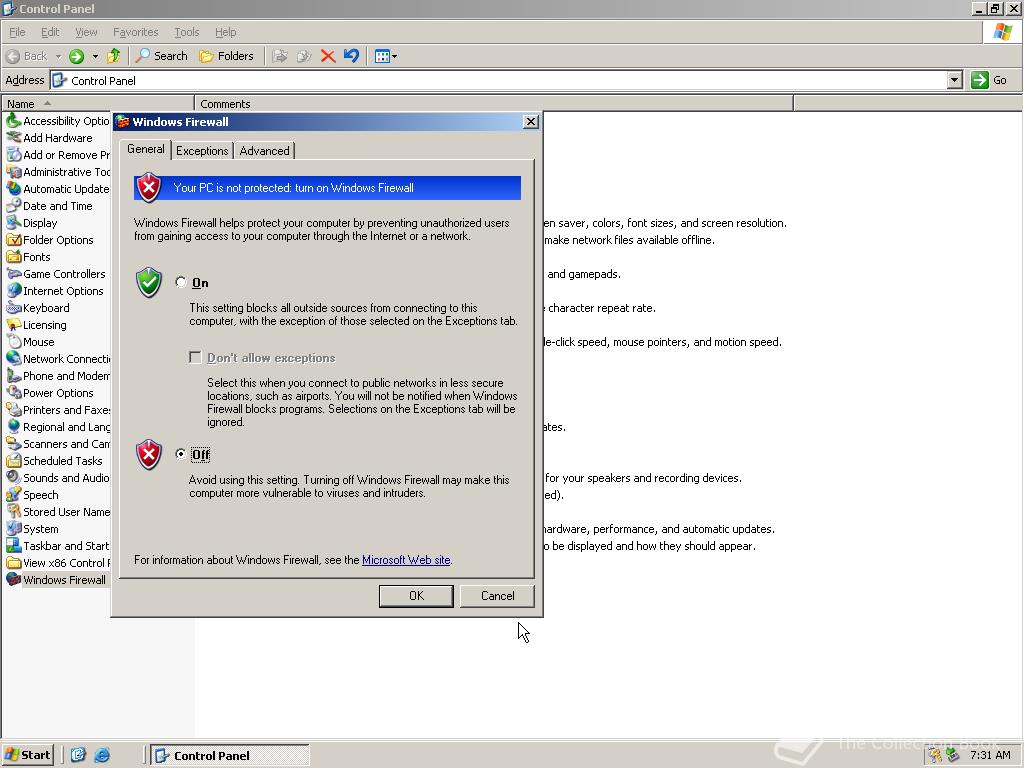This screenshot has height=768, width=1024.
Task: Select the On radio button
Action: (x=181, y=282)
